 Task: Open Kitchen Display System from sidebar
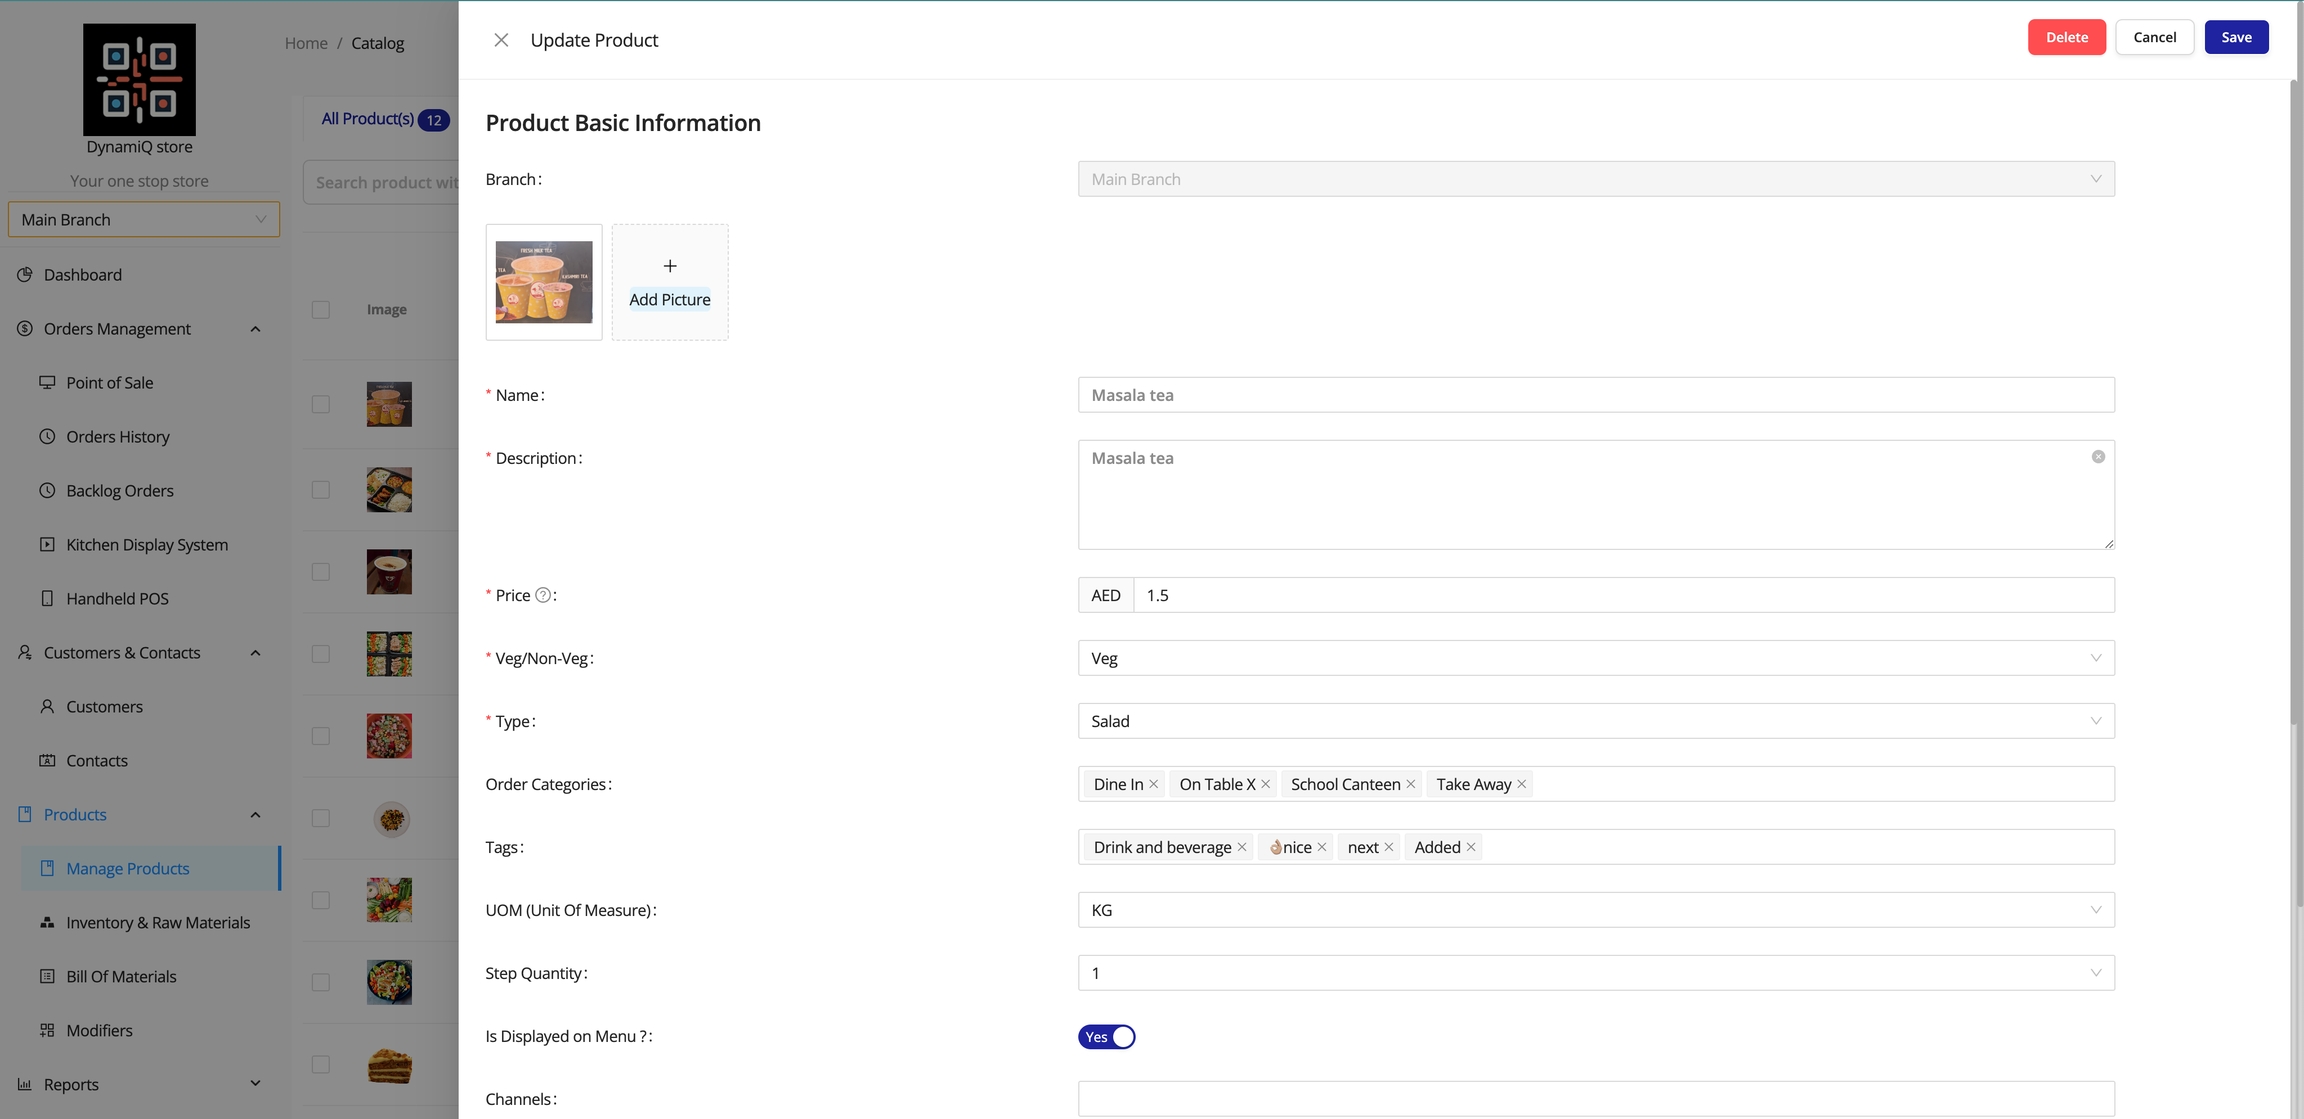tap(146, 545)
